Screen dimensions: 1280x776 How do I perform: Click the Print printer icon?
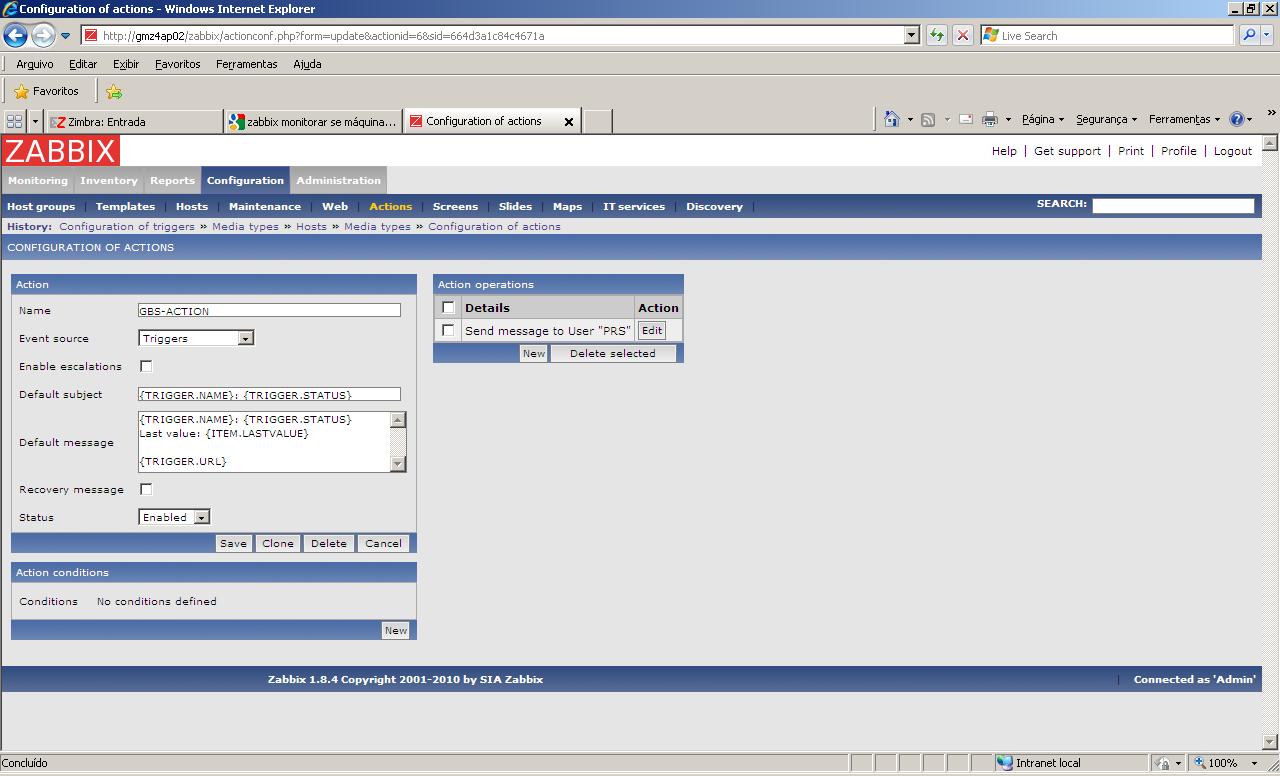click(x=990, y=119)
